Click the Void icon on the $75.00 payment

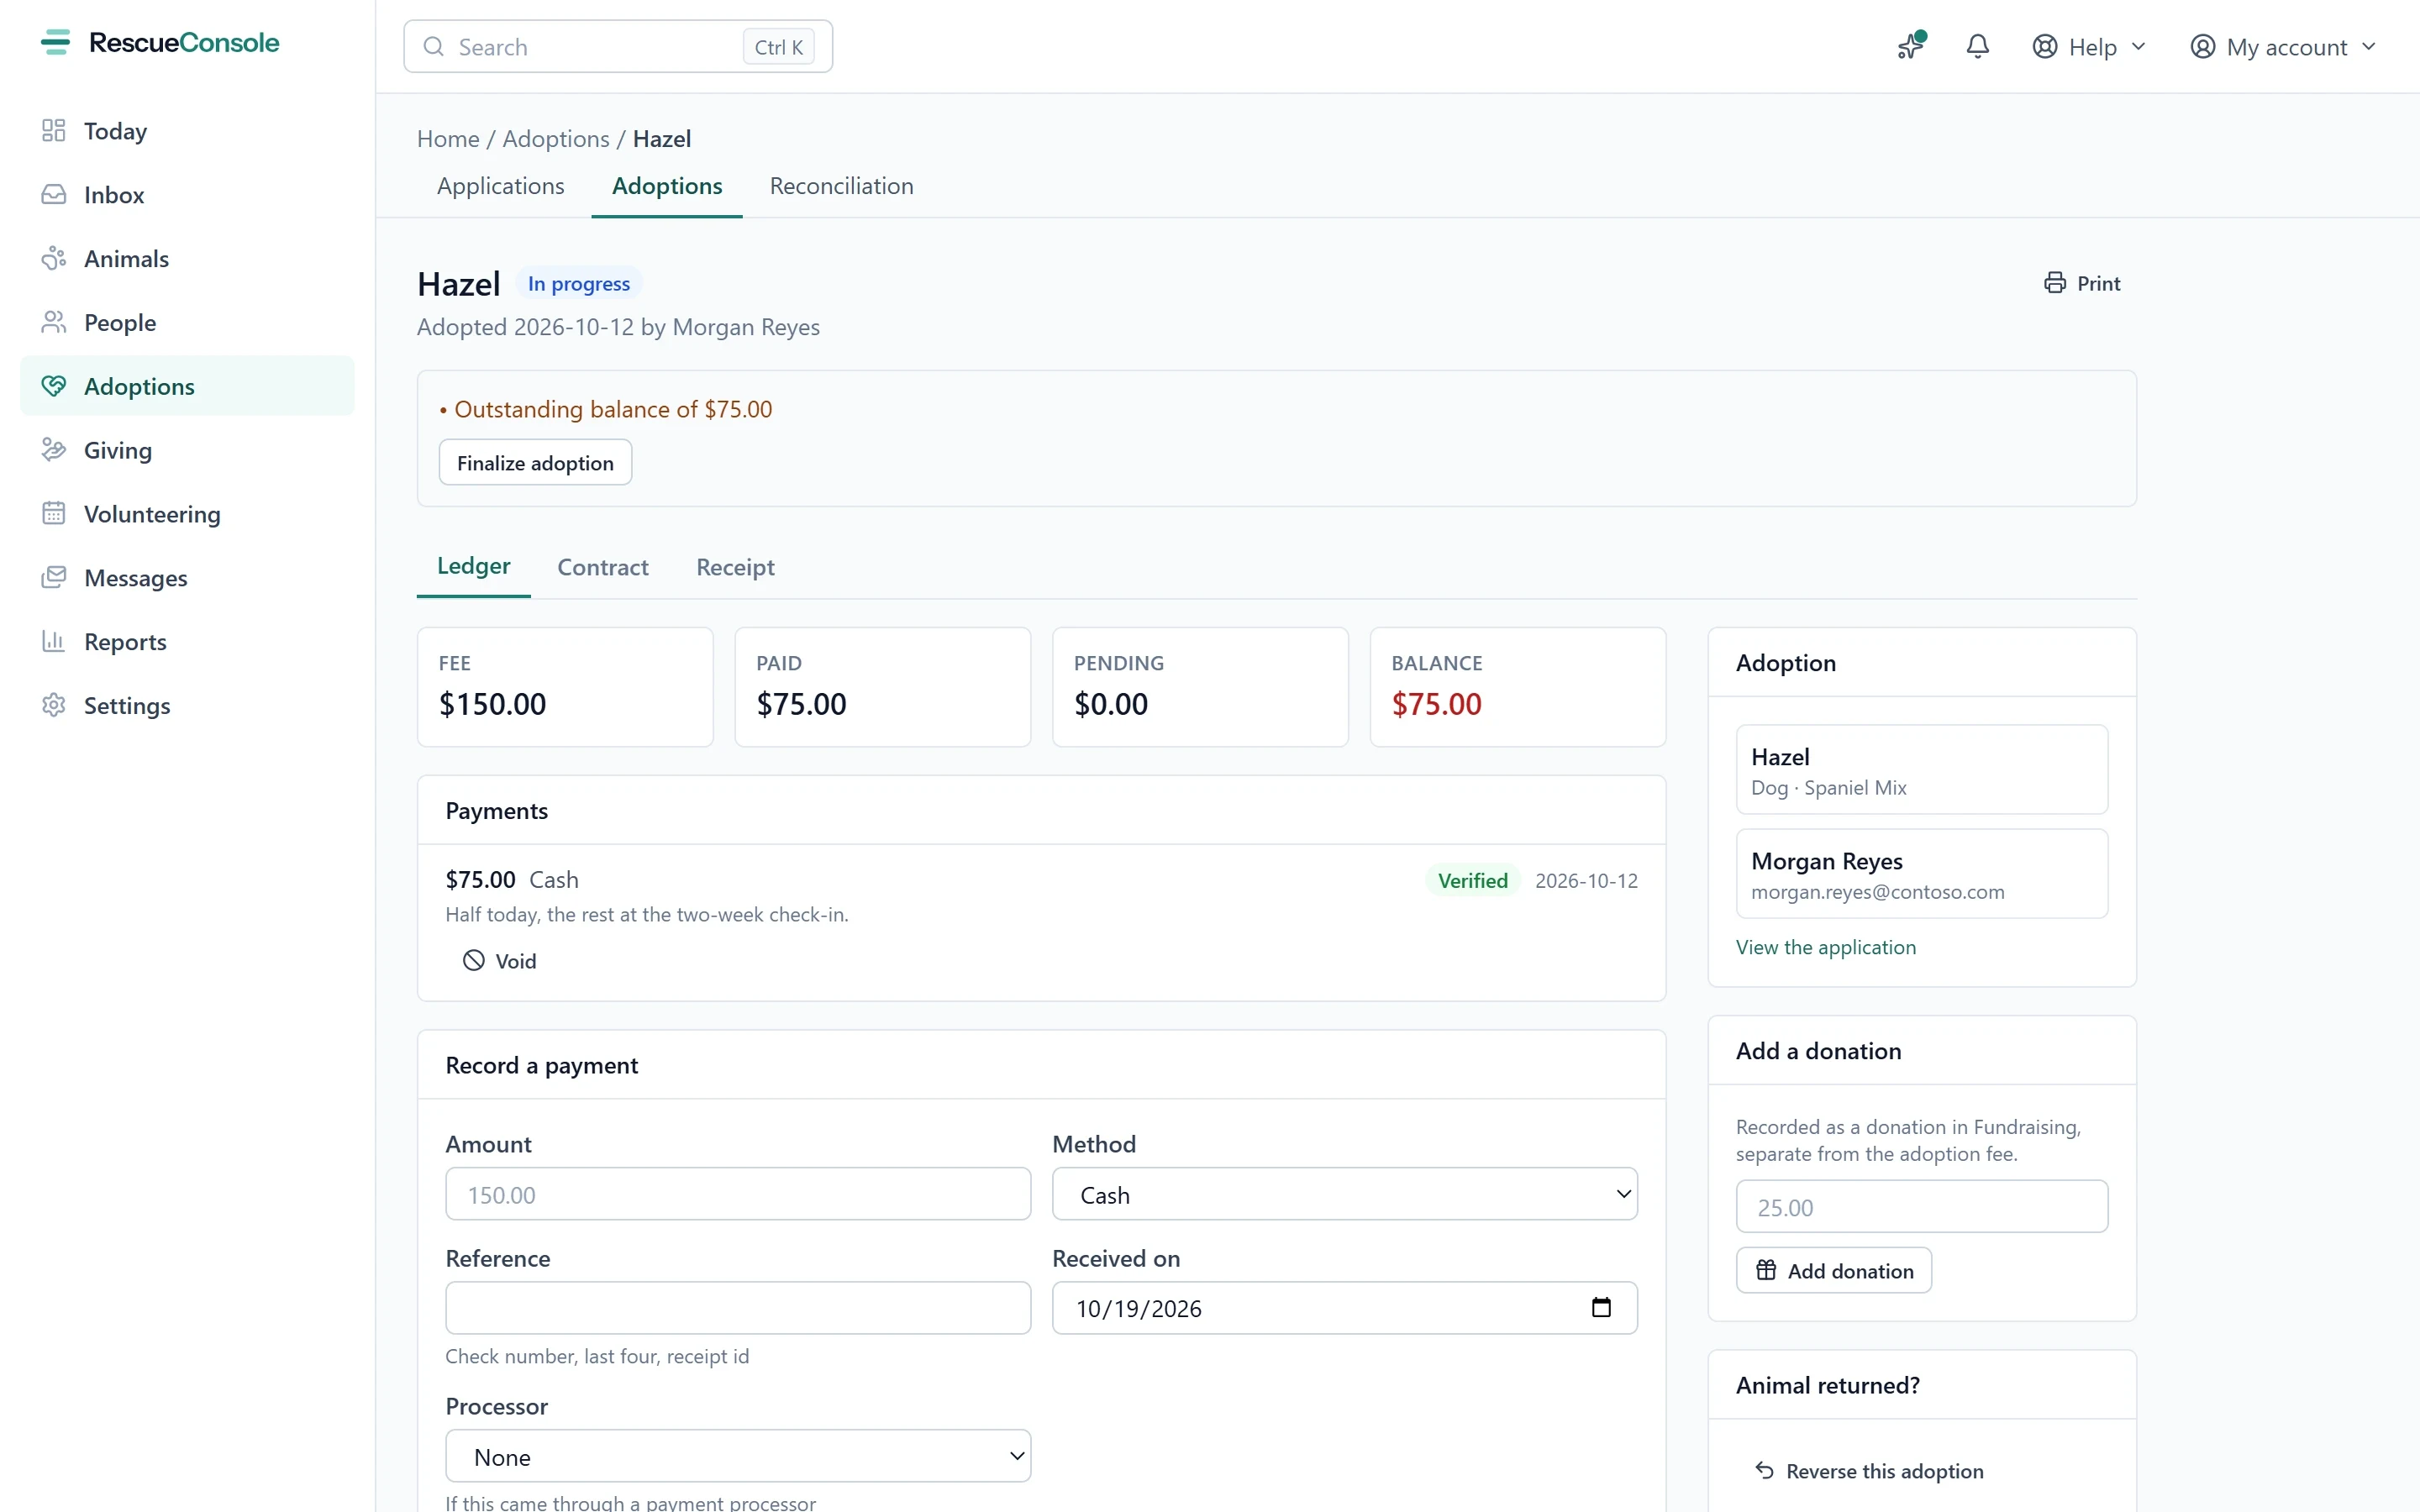473,960
